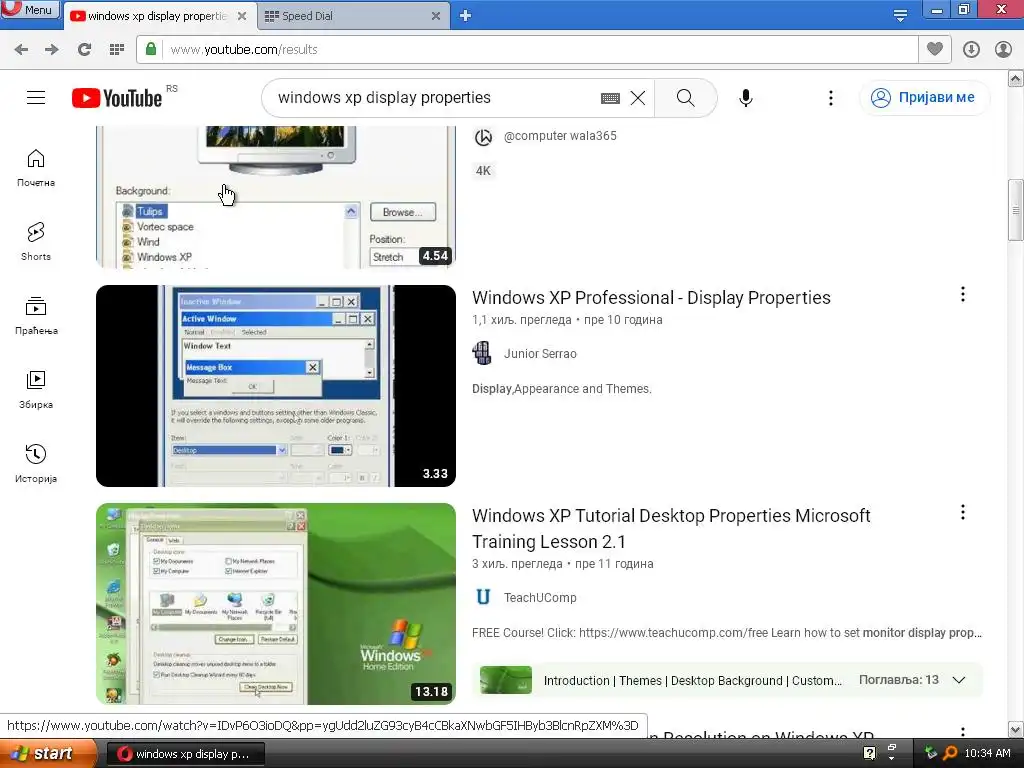This screenshot has height=768, width=1024.
Task: Open the YouTube settings three-dot menu
Action: click(x=831, y=97)
